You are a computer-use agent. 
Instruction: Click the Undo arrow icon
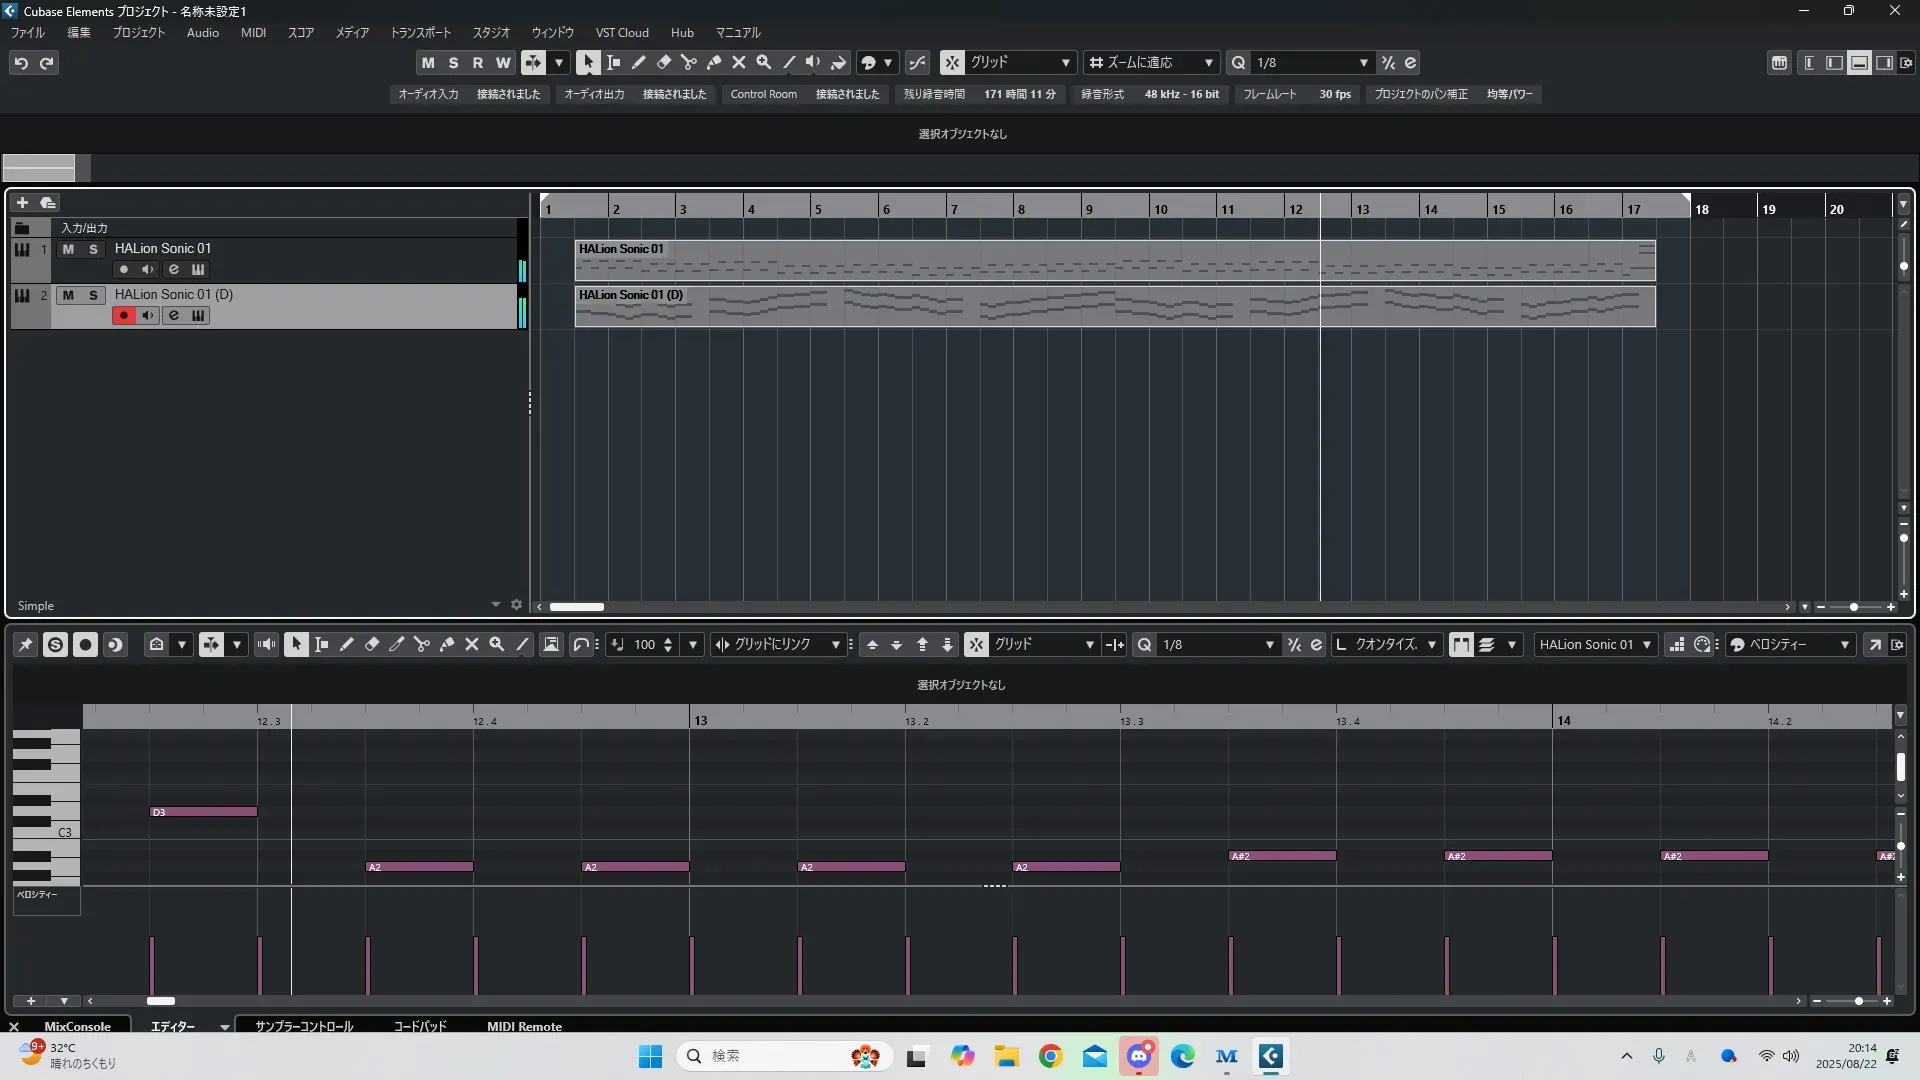[x=21, y=63]
